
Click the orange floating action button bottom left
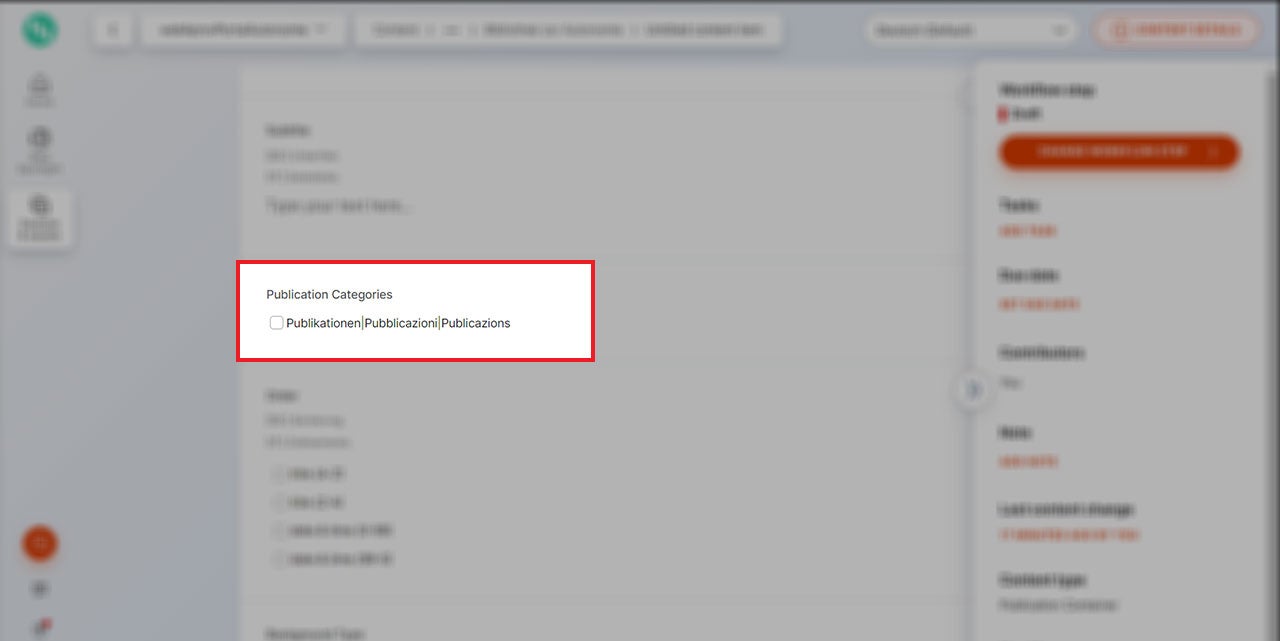pos(40,544)
